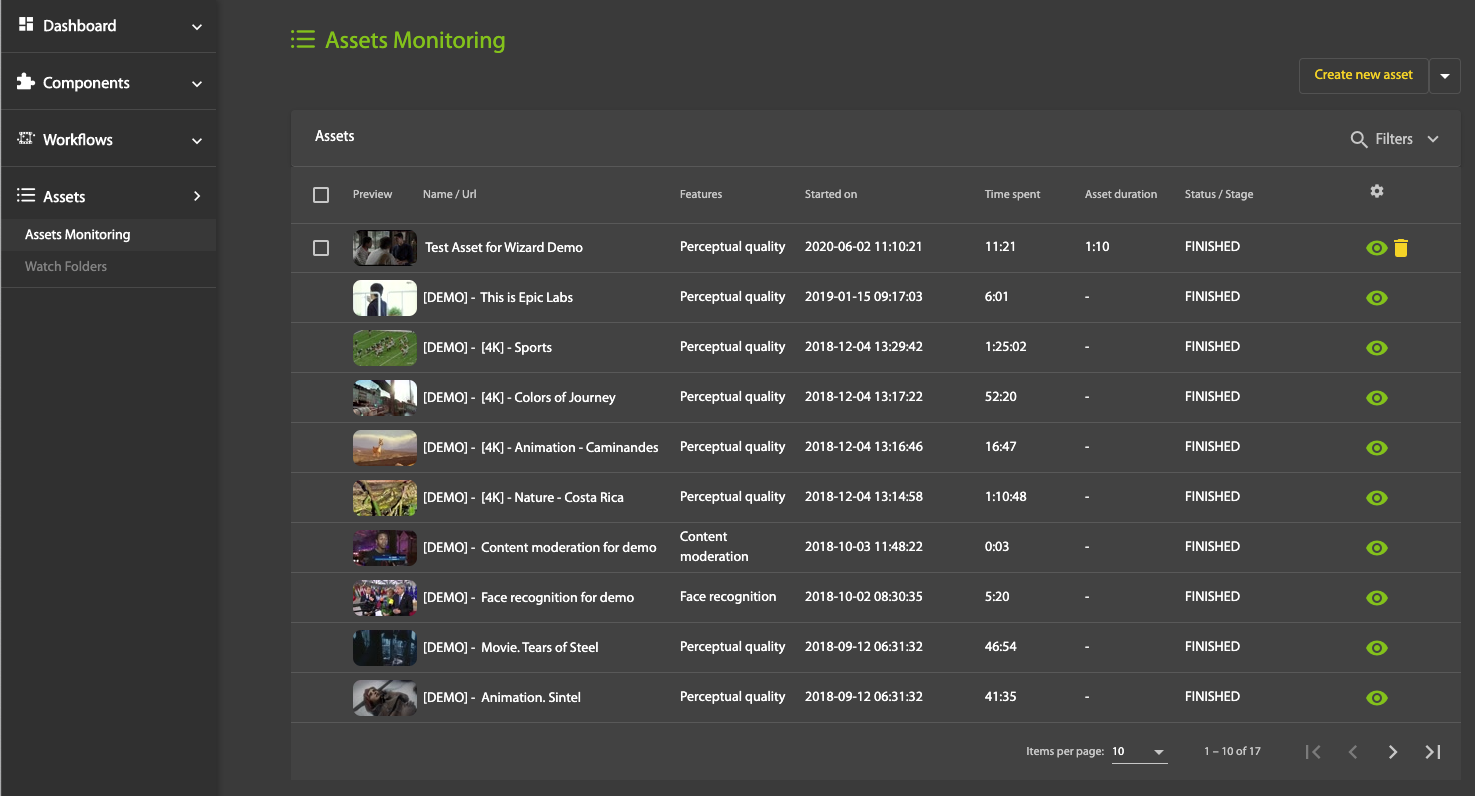Screen dimensions: 1475x796
Task: View the Animation. Sintel asset eye icon
Action: [1377, 698]
